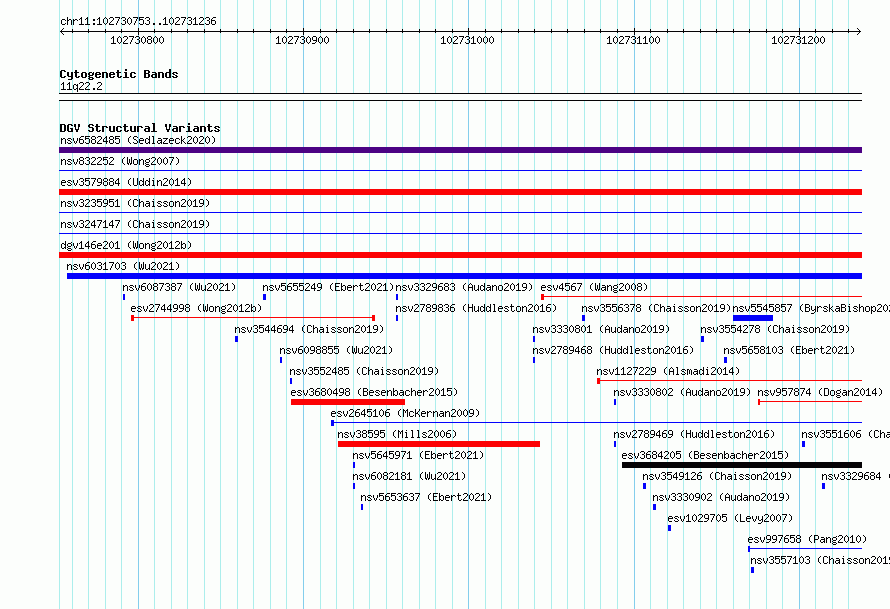The height and width of the screenshot is (609, 890).
Task: Open the nsv832252 (Wong2007) label
Action: [x=120, y=161]
